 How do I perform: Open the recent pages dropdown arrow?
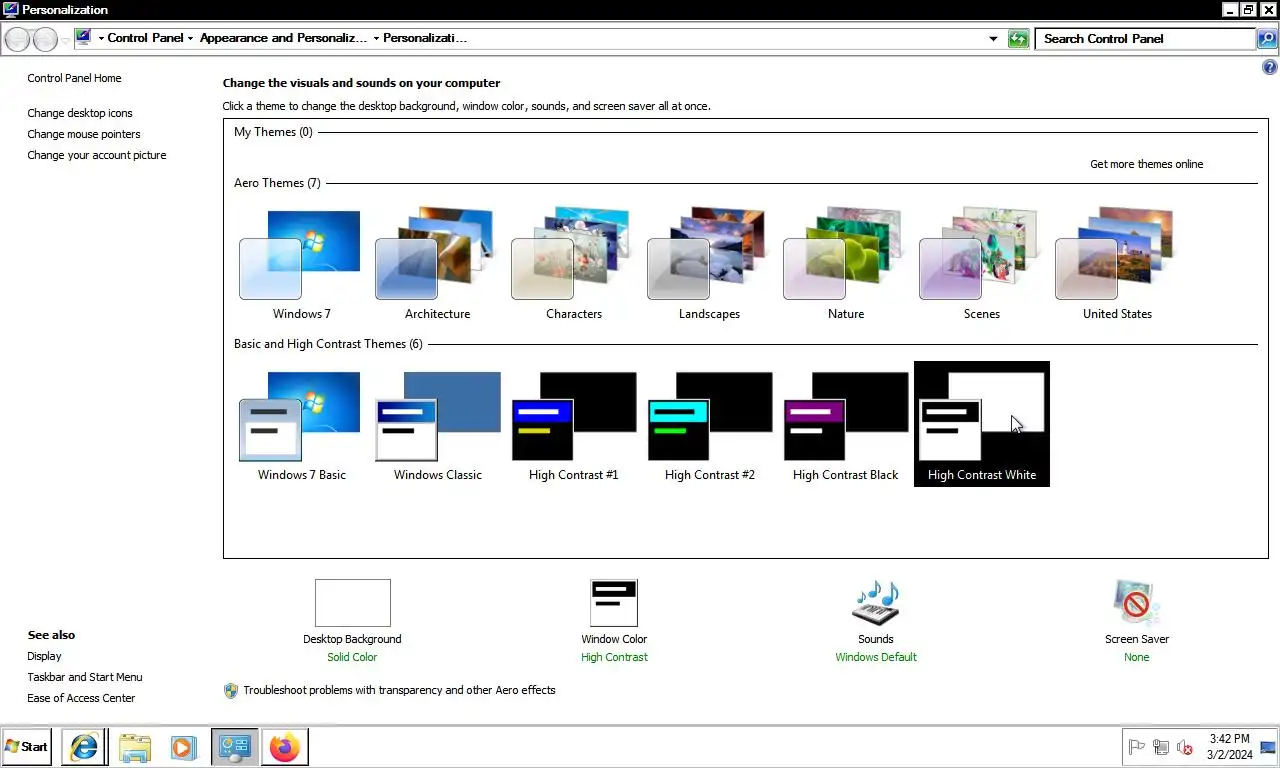(x=66, y=40)
